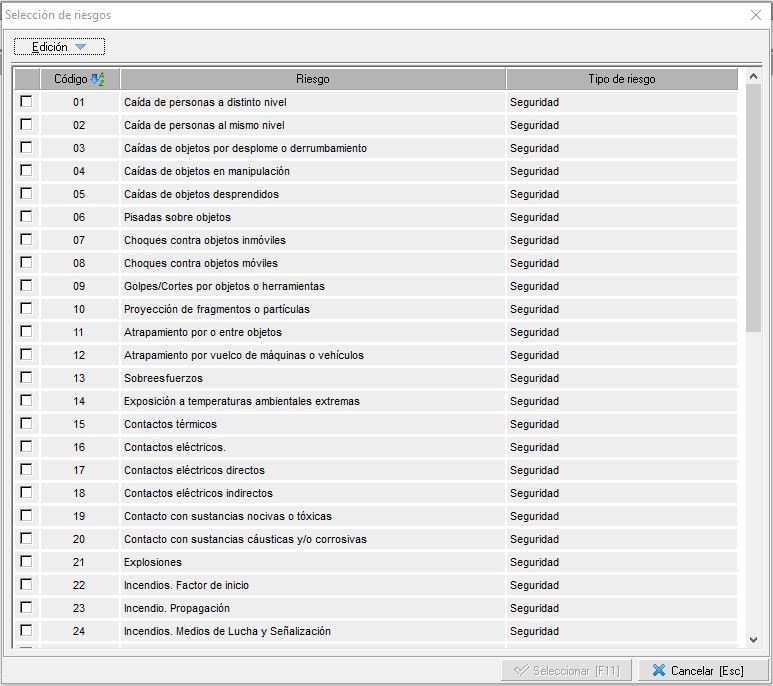Sort by Tipo de riesgo column header

621,79
